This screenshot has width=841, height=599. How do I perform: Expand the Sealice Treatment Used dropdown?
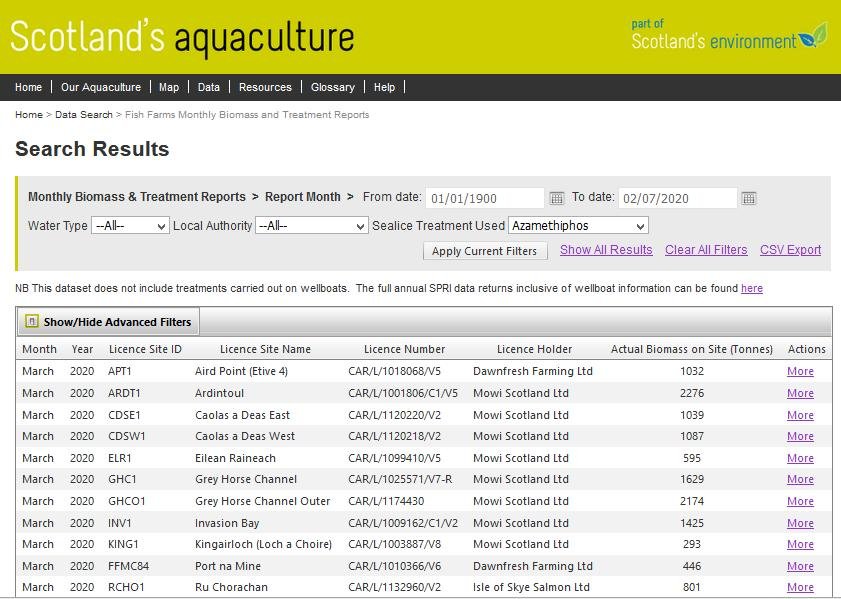[x=578, y=226]
